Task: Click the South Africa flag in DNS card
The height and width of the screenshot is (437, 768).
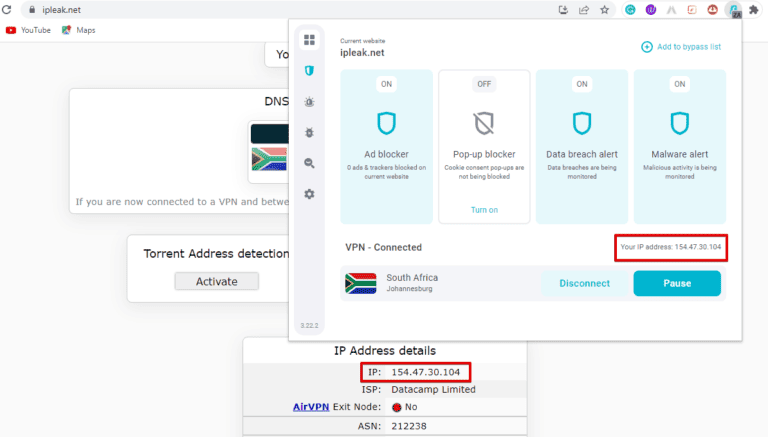Action: pos(269,159)
